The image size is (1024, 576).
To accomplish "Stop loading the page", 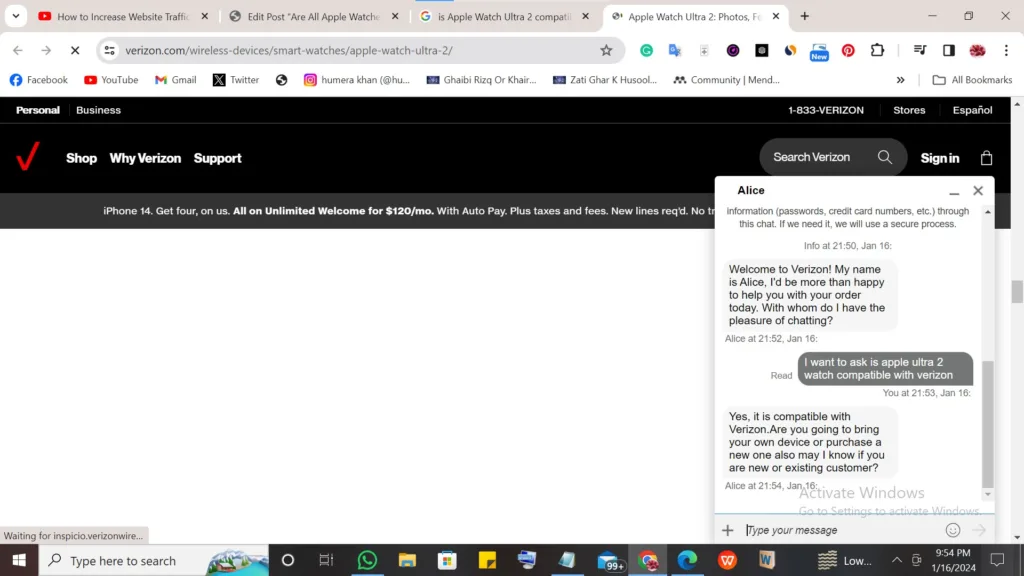I will coord(75,50).
